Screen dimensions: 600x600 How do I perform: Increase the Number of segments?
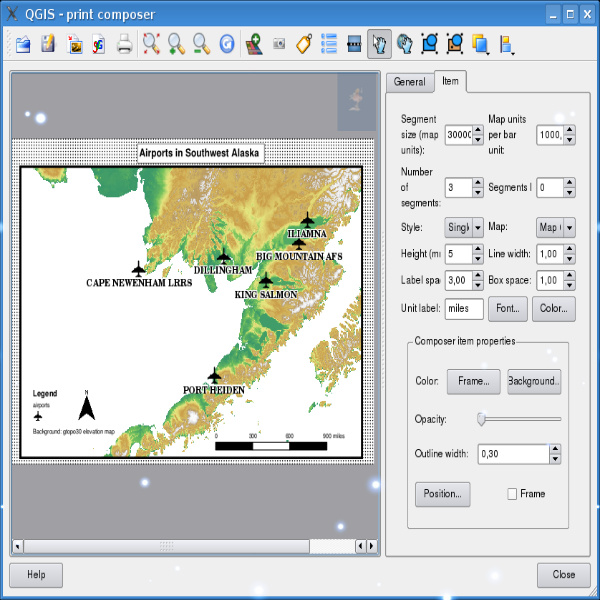point(478,183)
